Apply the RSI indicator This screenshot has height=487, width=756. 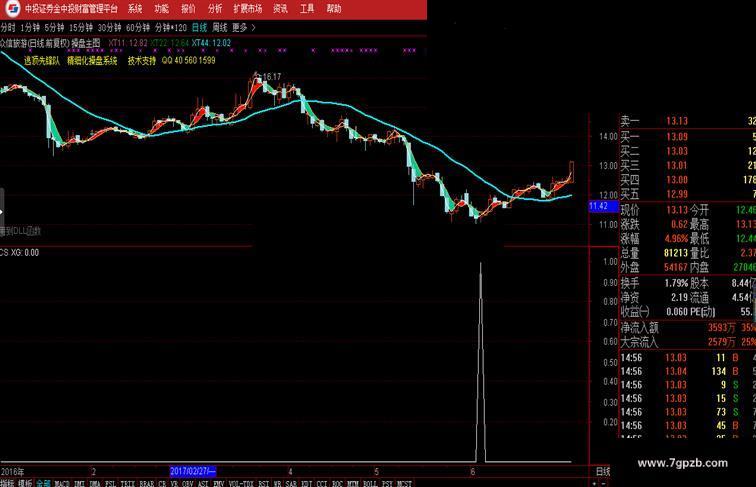point(263,483)
